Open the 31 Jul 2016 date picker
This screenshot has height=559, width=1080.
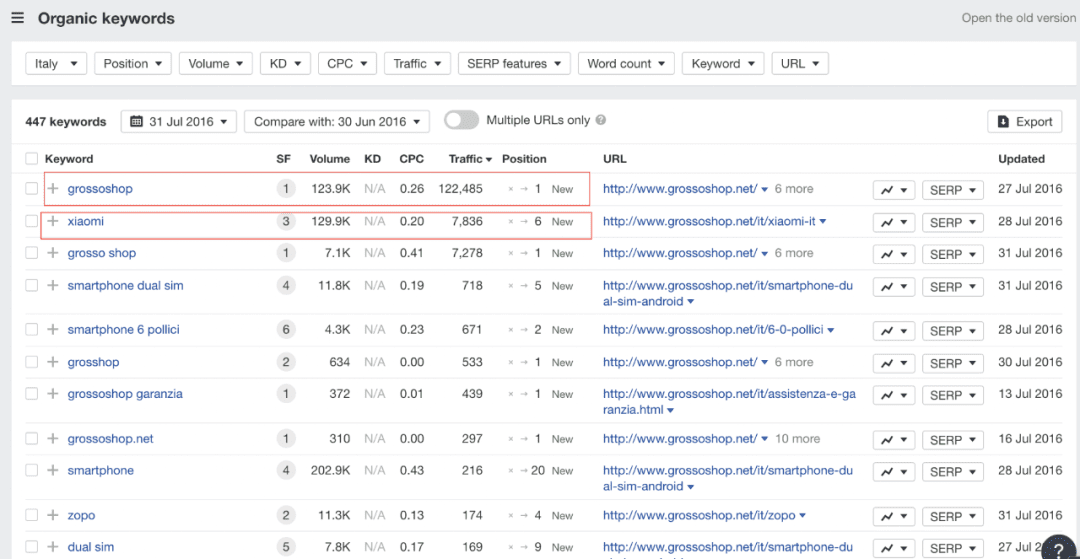(179, 121)
